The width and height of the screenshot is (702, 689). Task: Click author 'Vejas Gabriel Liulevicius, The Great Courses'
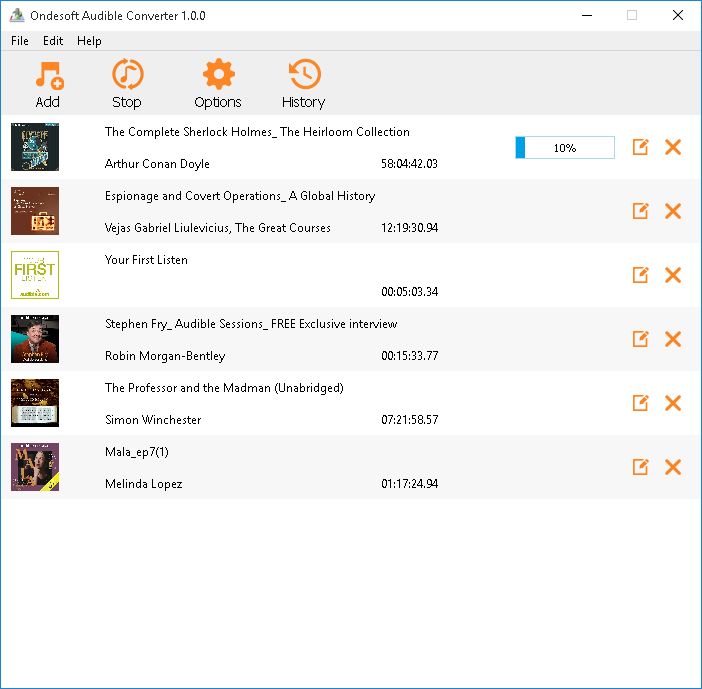(218, 228)
